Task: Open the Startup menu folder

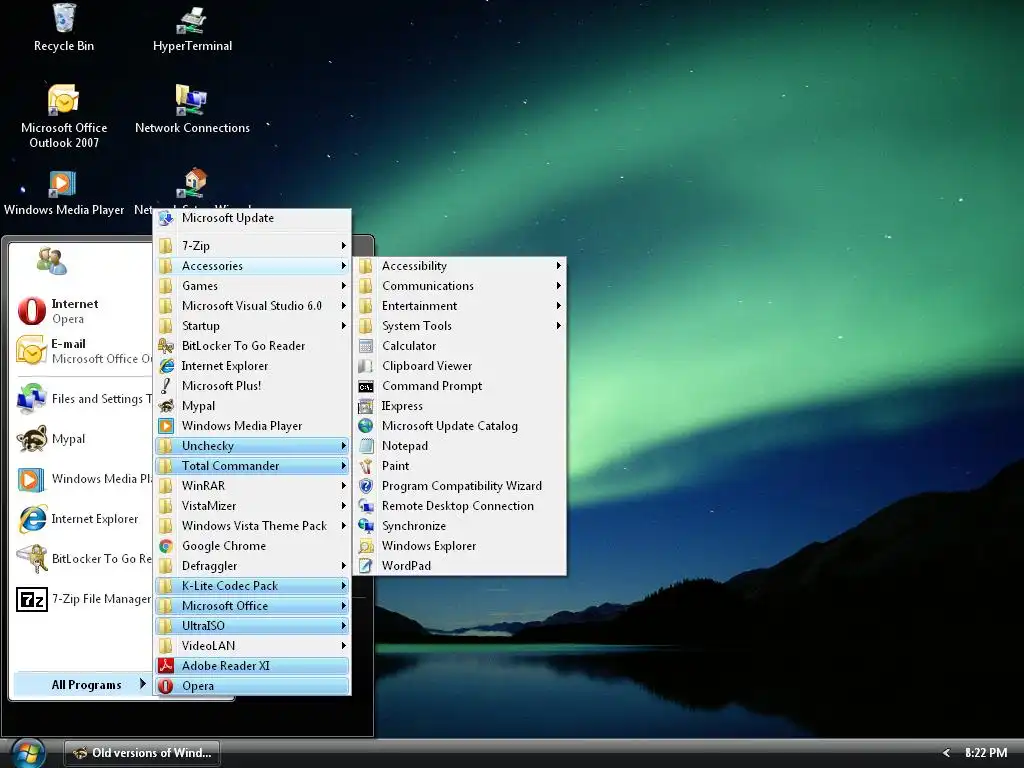Action: tap(252, 326)
